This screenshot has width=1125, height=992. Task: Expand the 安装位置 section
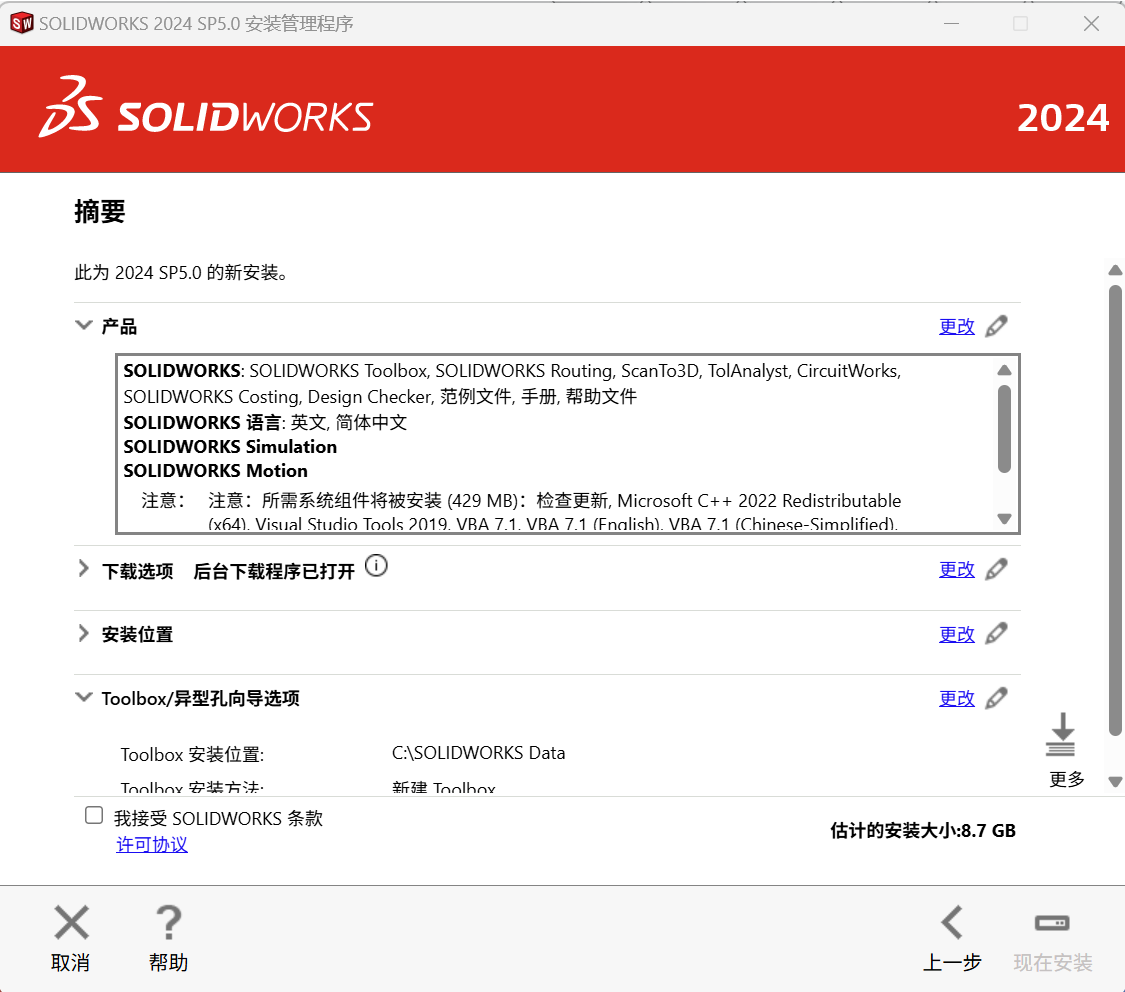(84, 633)
